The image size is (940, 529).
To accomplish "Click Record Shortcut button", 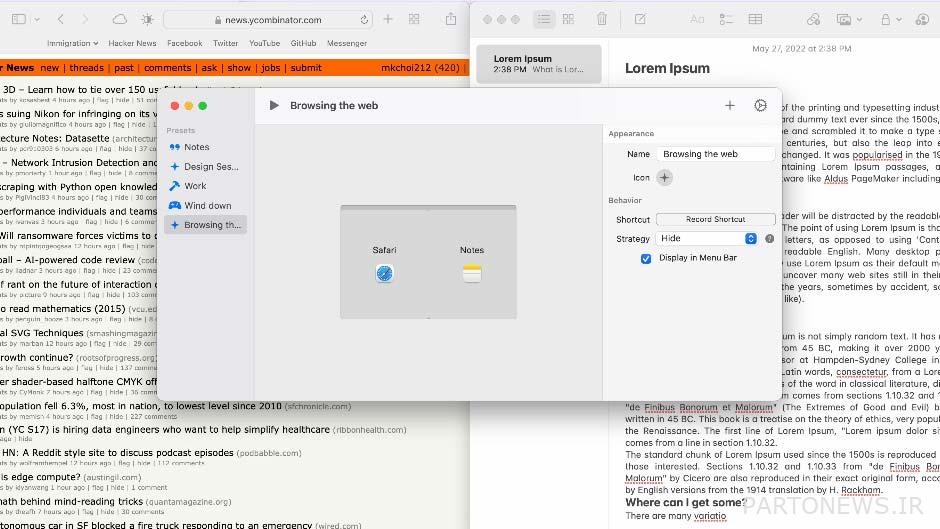I will click(716, 220).
